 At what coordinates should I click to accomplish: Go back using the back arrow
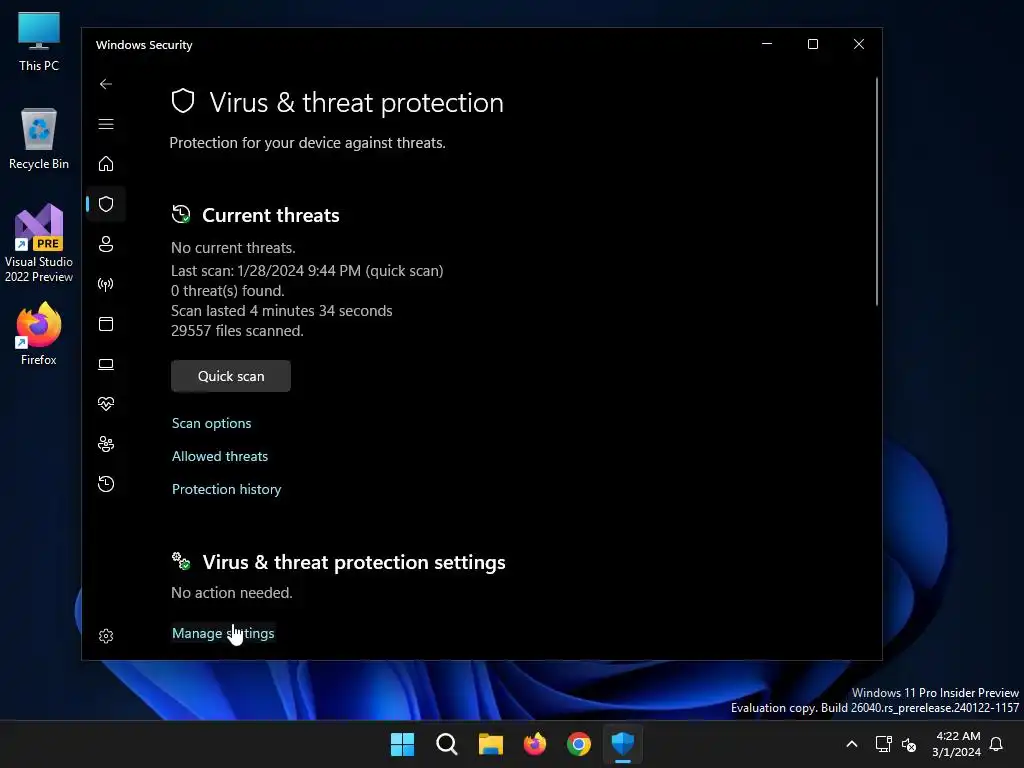(106, 84)
